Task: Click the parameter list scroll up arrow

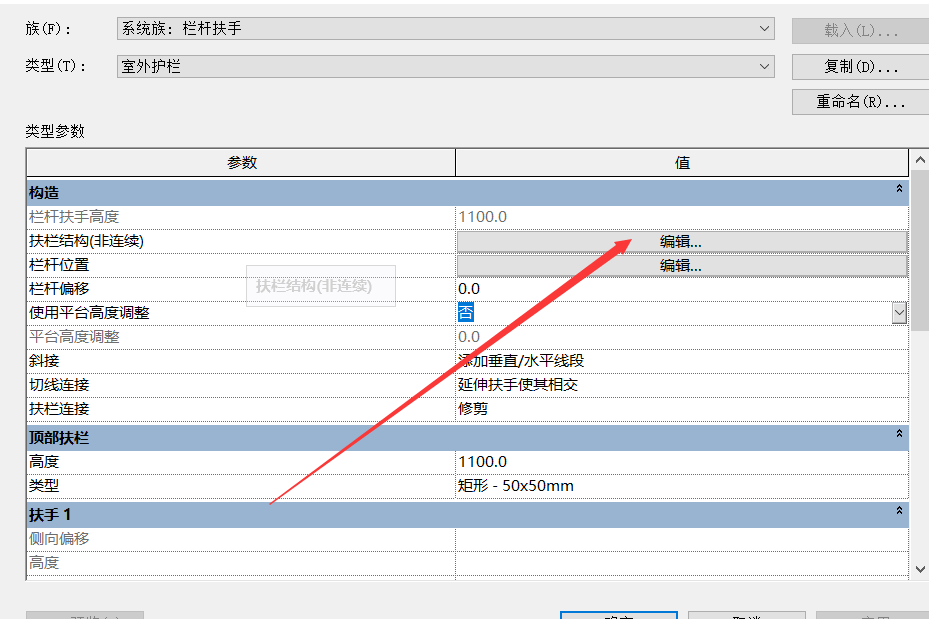Action: 920,161
